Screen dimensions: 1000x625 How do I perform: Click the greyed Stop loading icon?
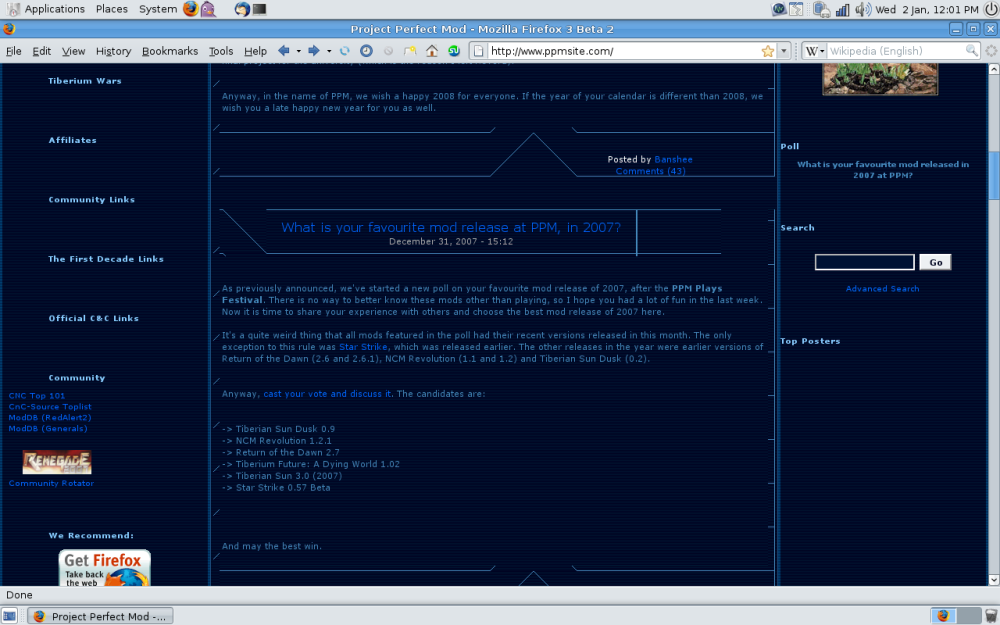point(388,51)
